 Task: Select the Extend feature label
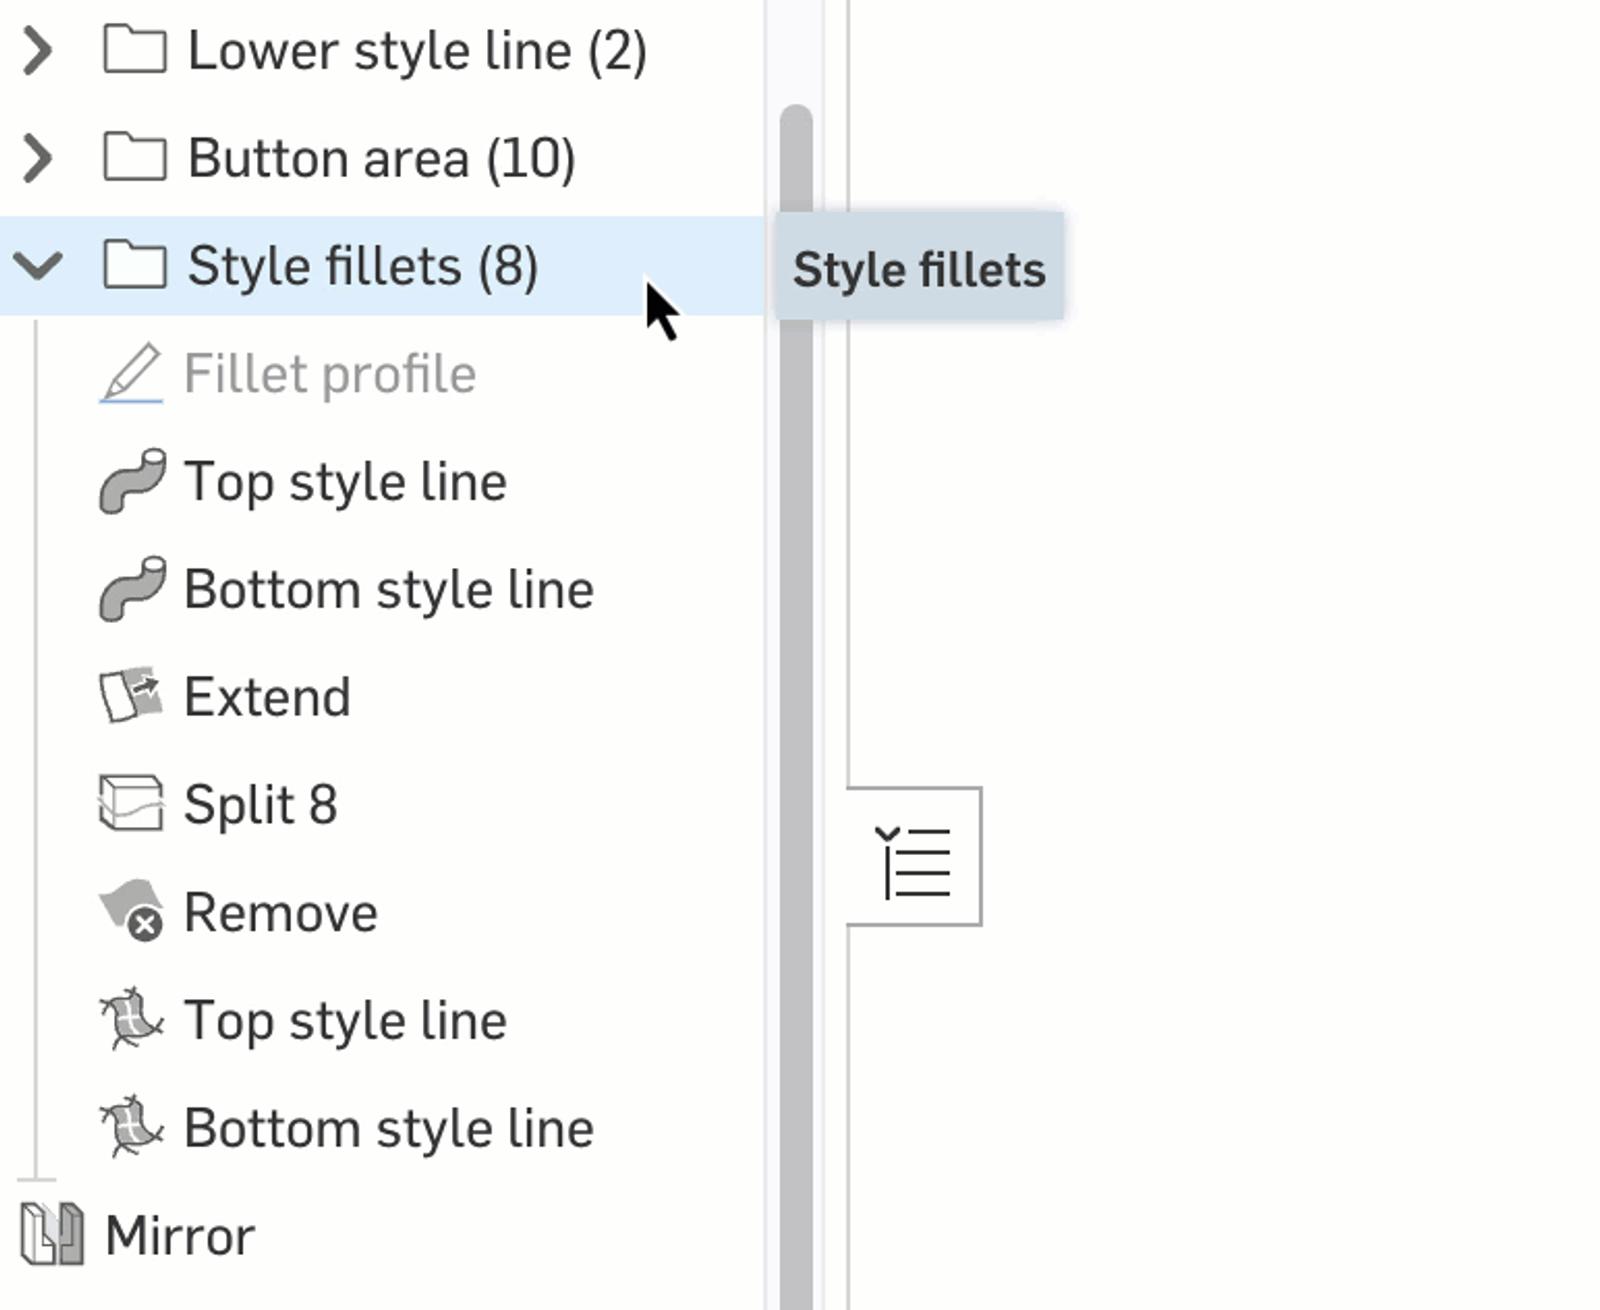tap(267, 697)
